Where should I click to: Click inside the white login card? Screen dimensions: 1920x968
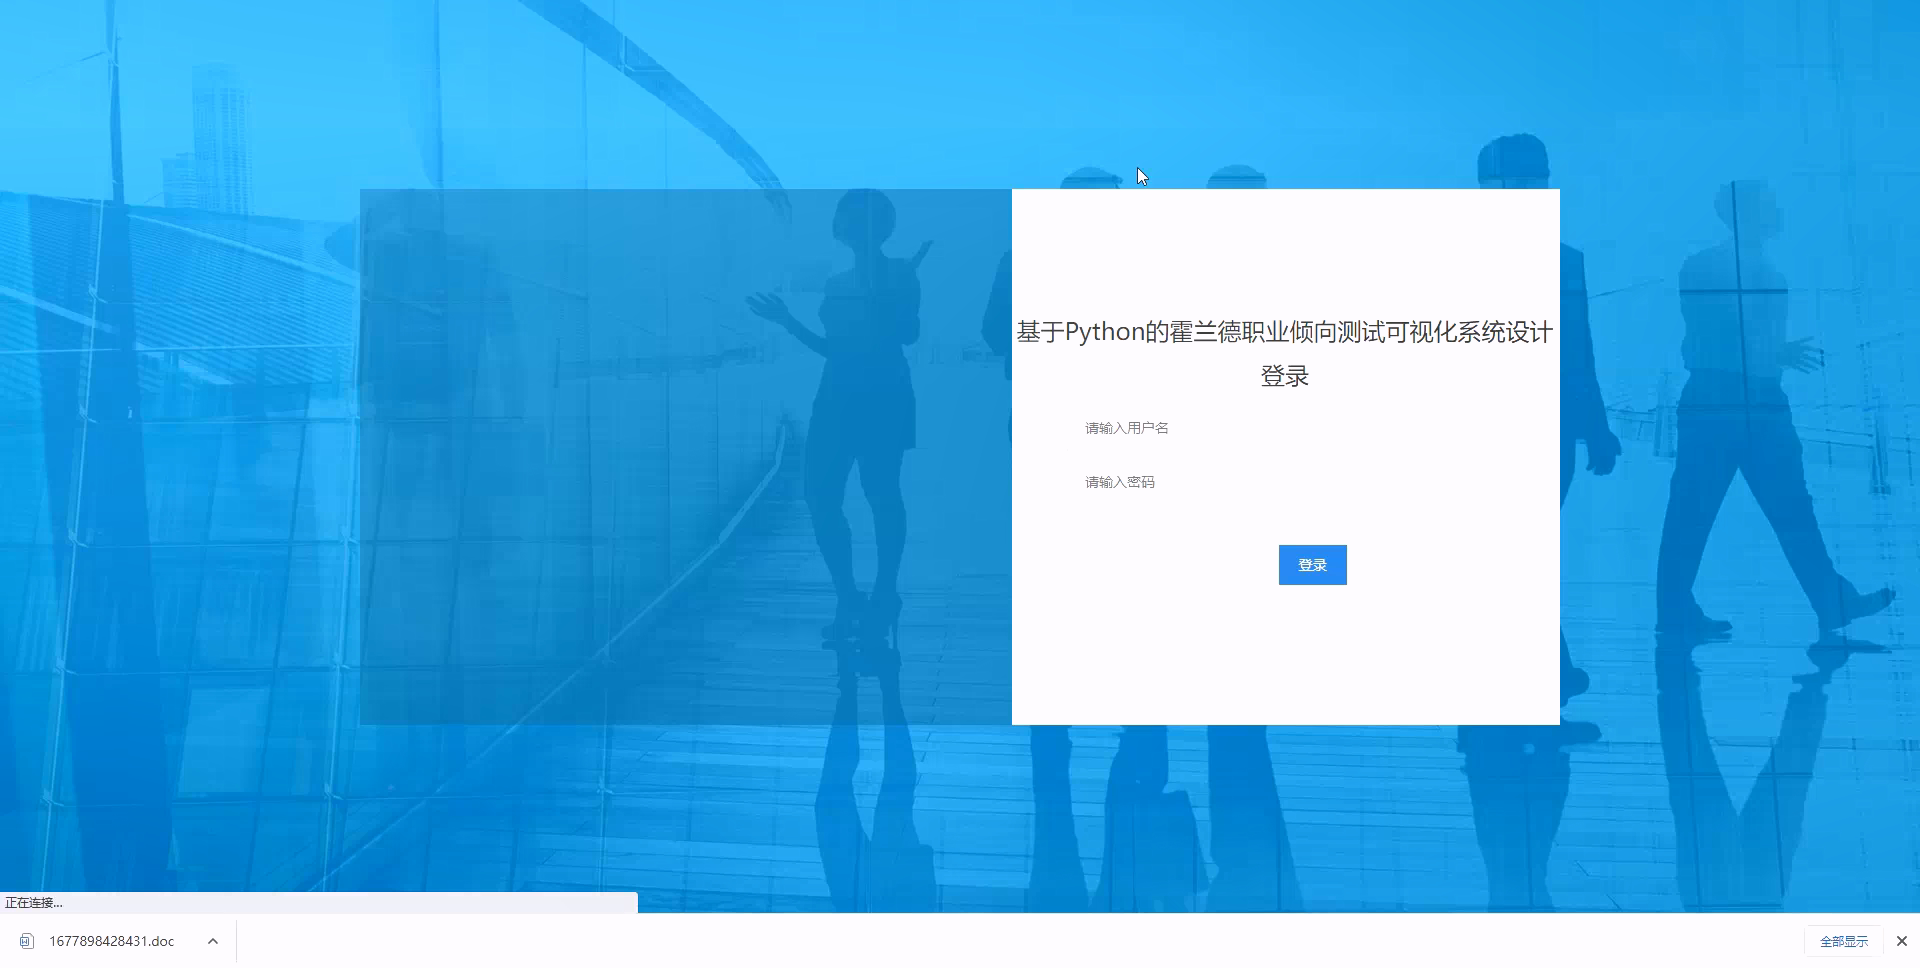tap(1285, 660)
